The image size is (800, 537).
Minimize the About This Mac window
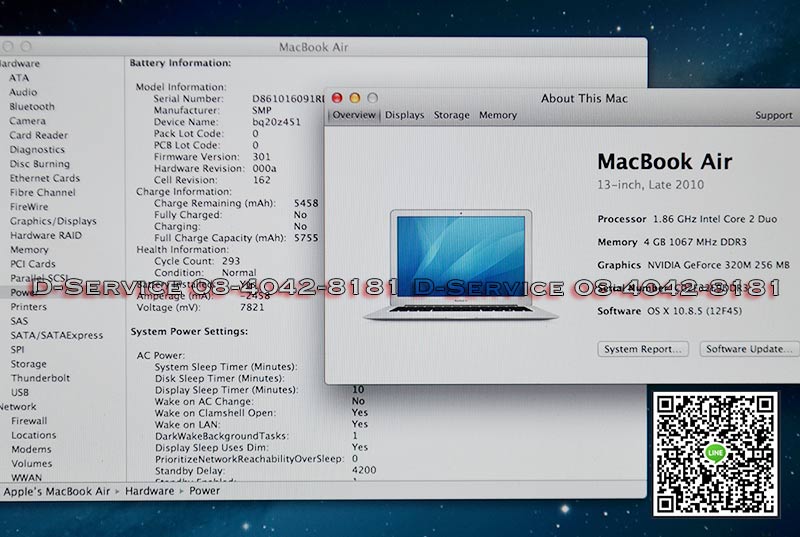pyautogui.click(x=355, y=98)
